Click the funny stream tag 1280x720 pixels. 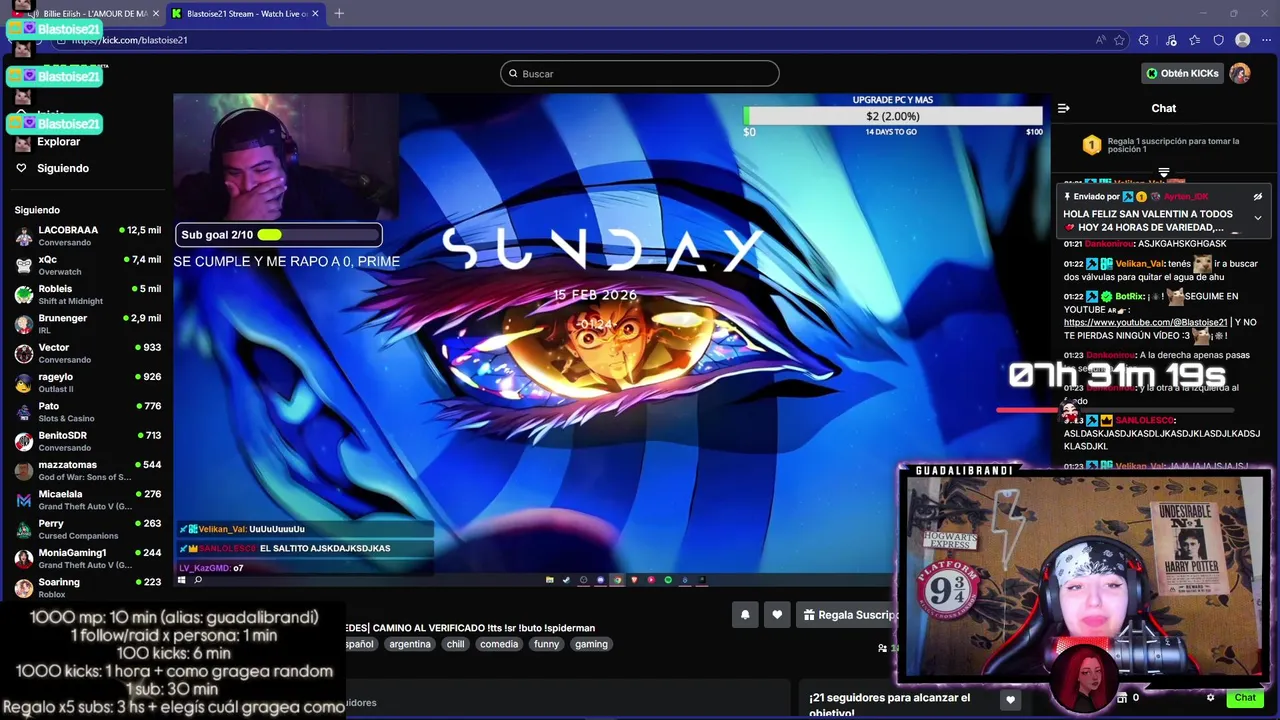tap(547, 644)
